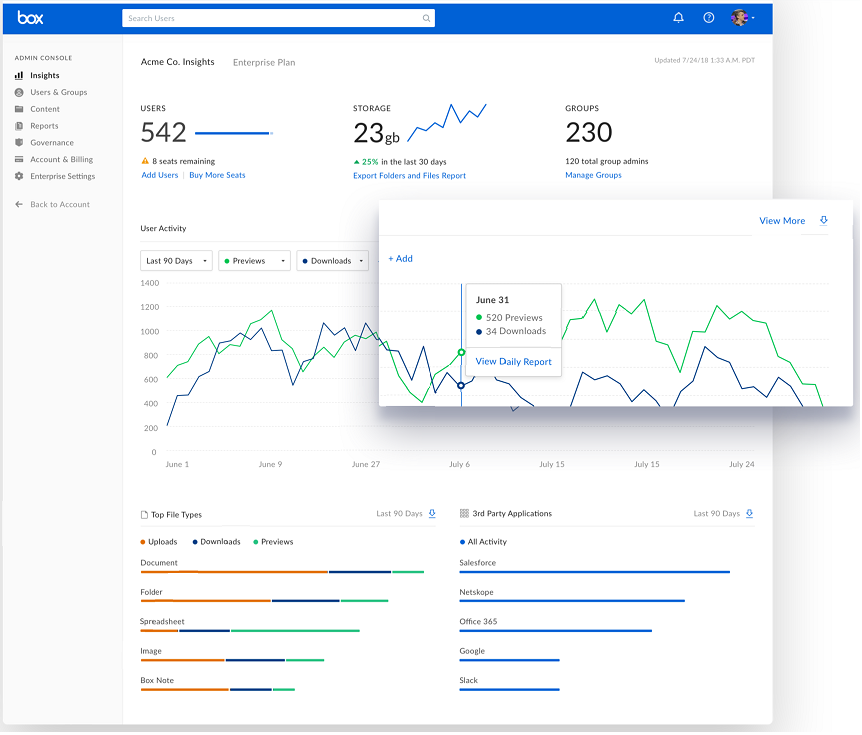The image size is (862, 735).
Task: Click the Spreadsheet file type bar
Action: [250, 631]
